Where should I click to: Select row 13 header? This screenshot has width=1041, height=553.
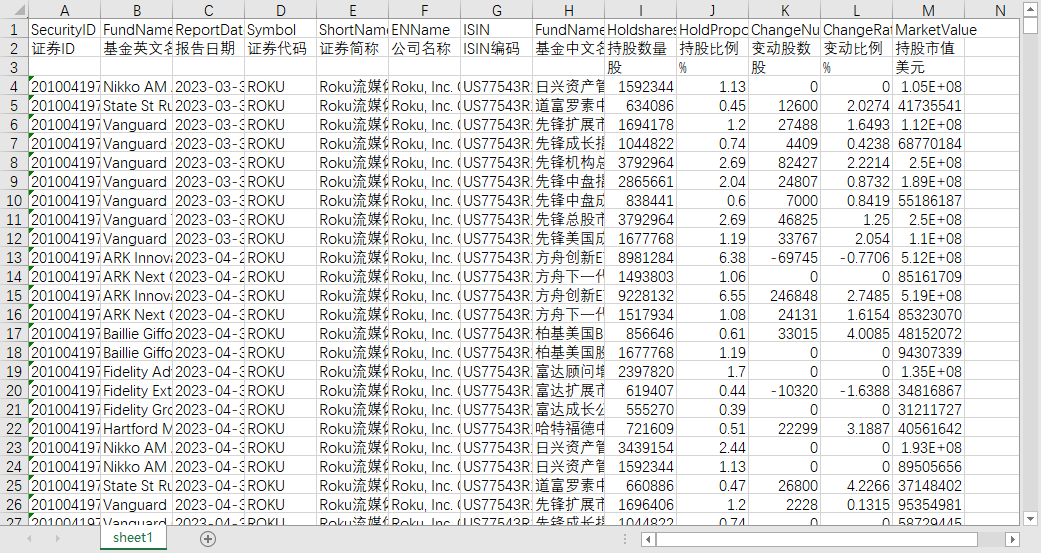pyautogui.click(x=14, y=258)
